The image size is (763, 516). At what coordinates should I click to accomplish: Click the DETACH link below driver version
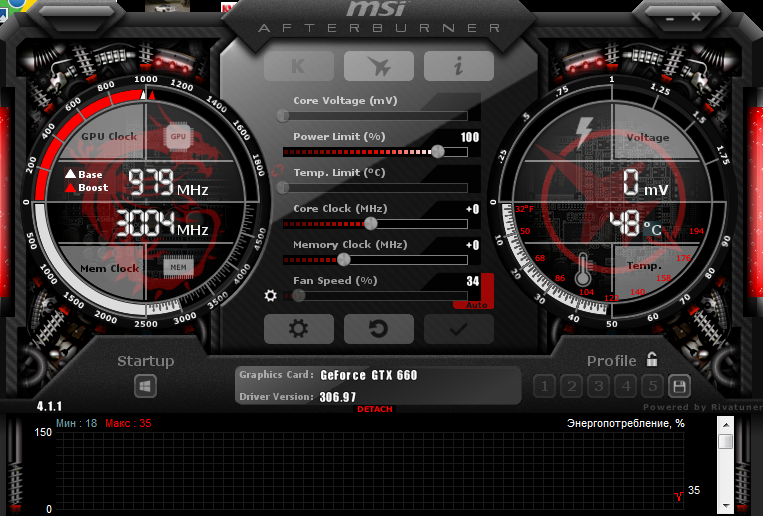pos(375,409)
